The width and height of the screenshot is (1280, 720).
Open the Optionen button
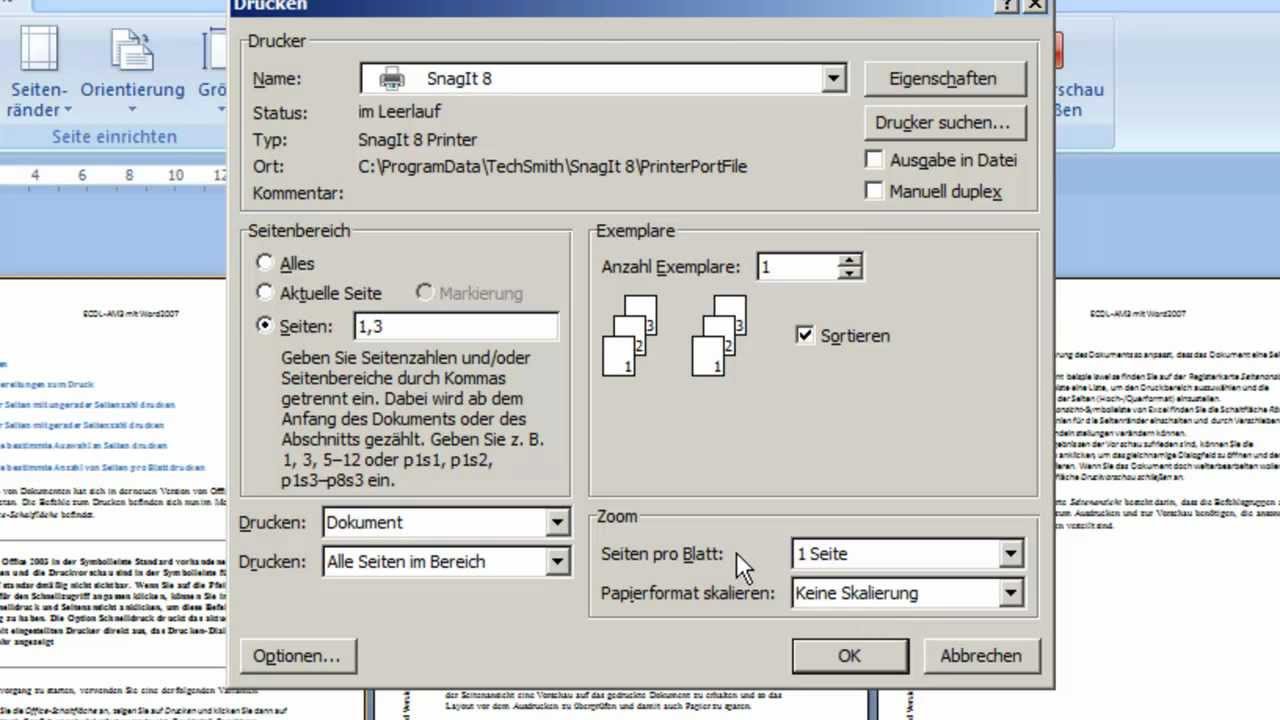[297, 656]
